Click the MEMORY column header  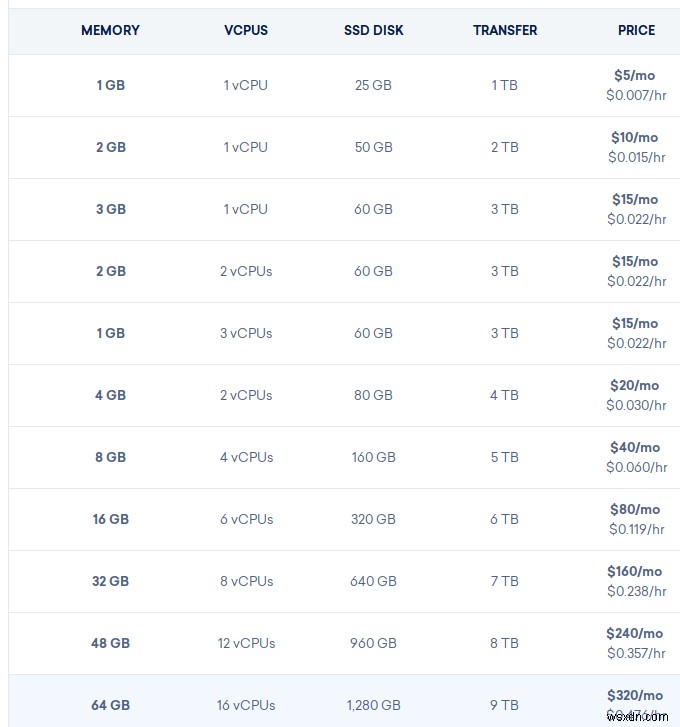110,30
